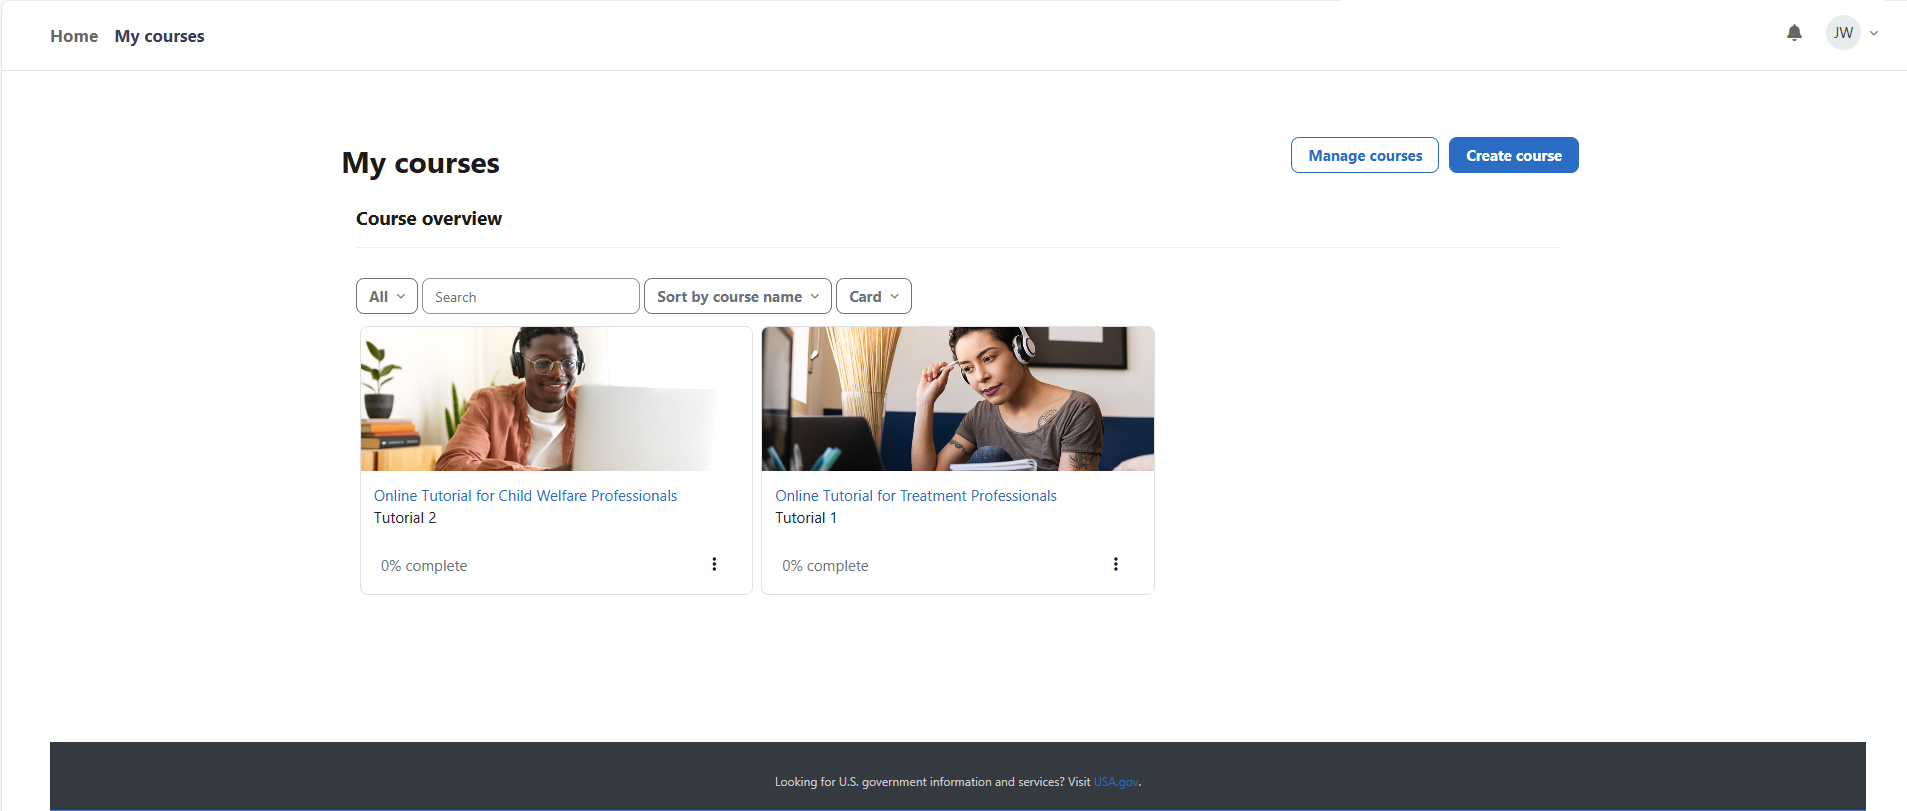The image size is (1907, 811).
Task: Click 0% complete on Treatment Professionals card
Action: 825,566
